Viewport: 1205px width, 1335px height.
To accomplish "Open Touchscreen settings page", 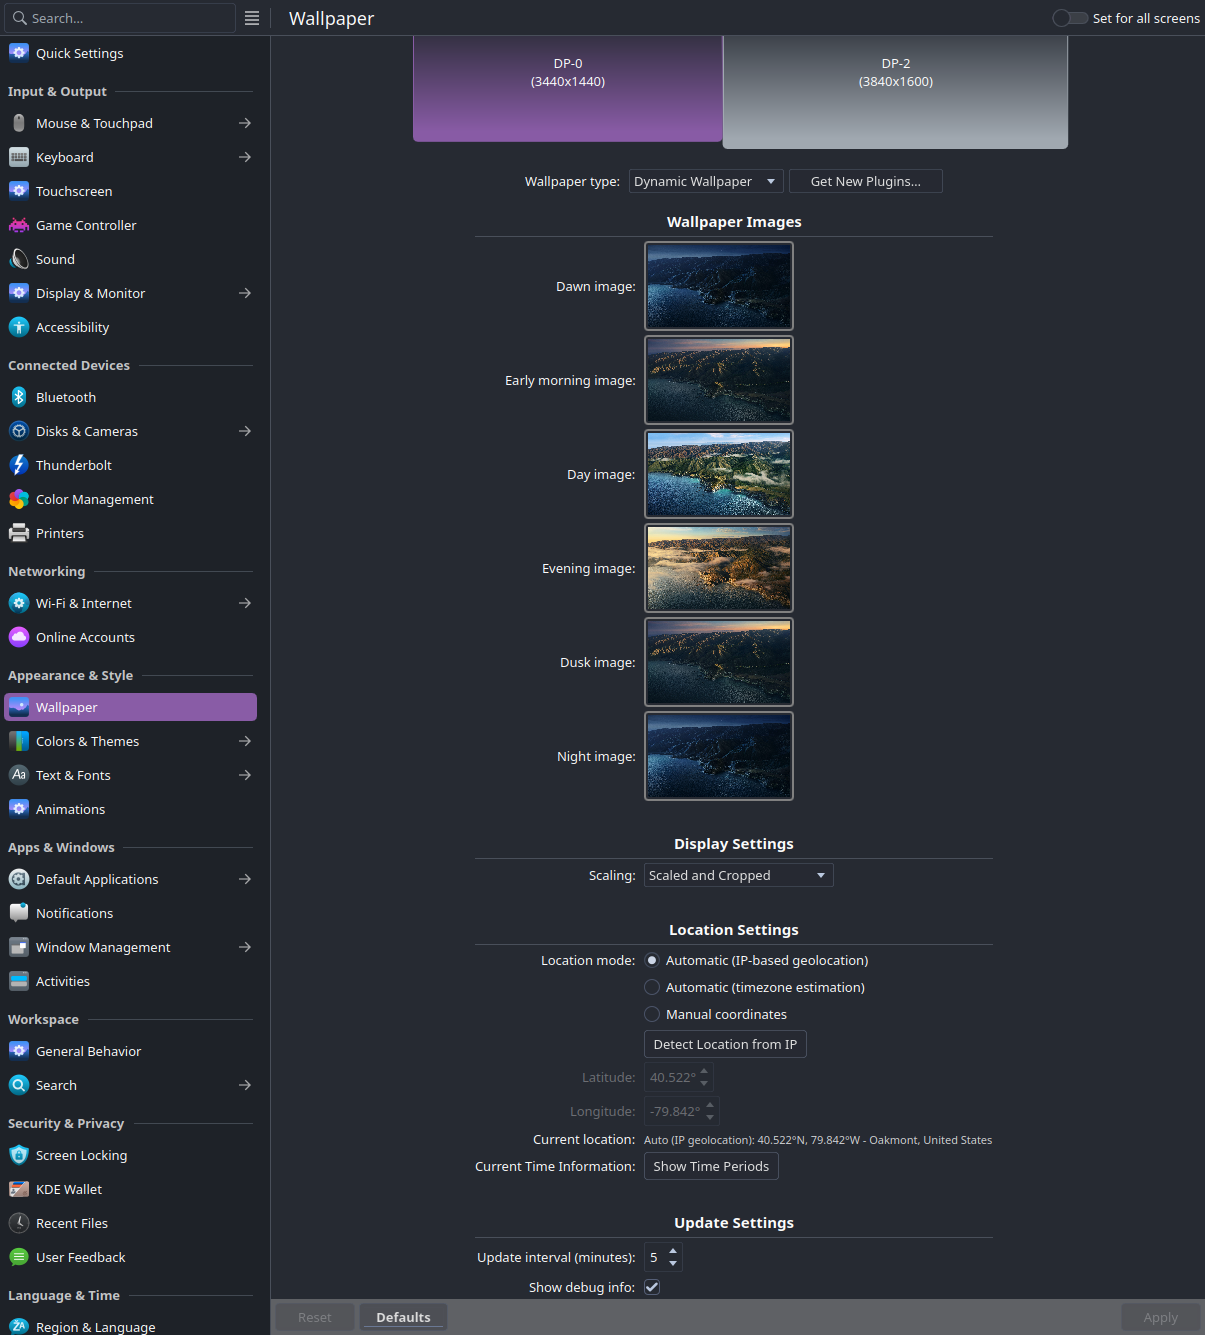I will pyautogui.click(x=130, y=191).
